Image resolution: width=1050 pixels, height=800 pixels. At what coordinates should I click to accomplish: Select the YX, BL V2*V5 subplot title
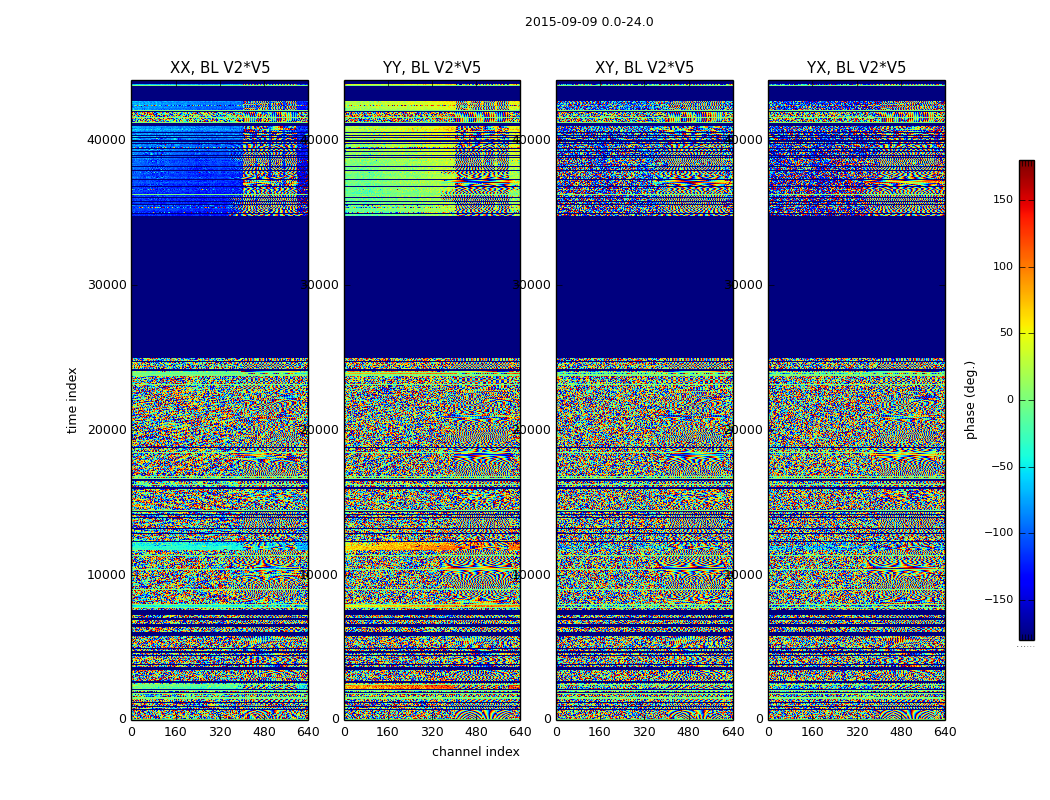click(x=856, y=68)
